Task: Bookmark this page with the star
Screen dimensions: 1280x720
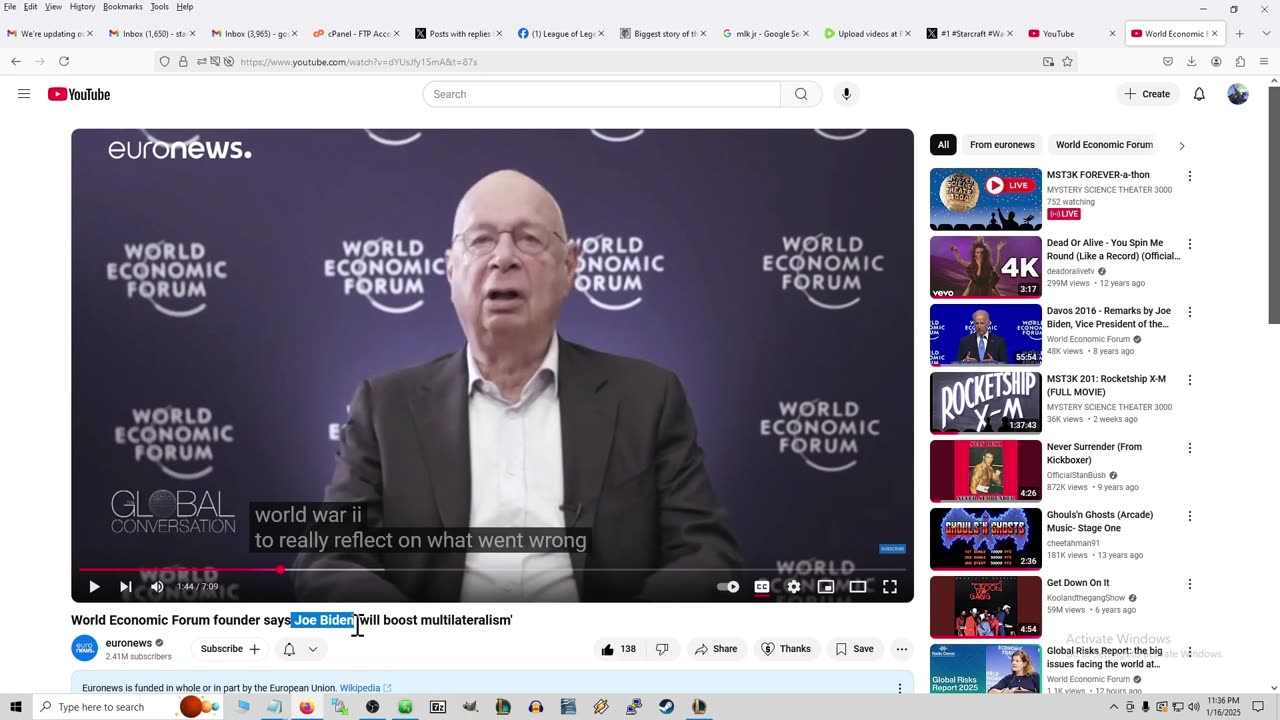Action: tap(1067, 62)
